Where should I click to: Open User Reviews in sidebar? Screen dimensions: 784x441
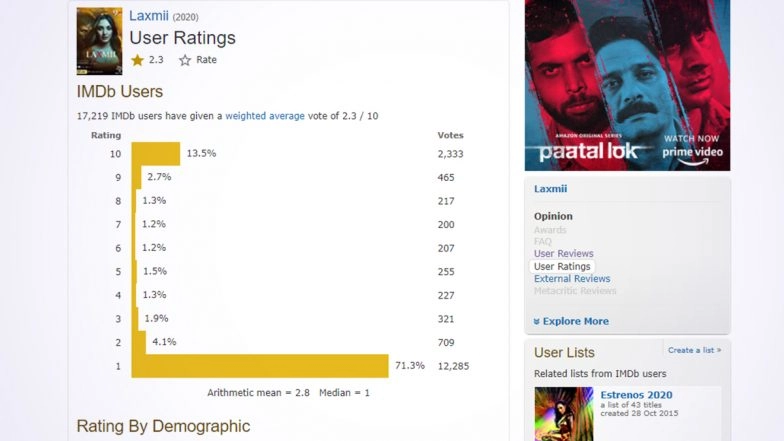[563, 254]
